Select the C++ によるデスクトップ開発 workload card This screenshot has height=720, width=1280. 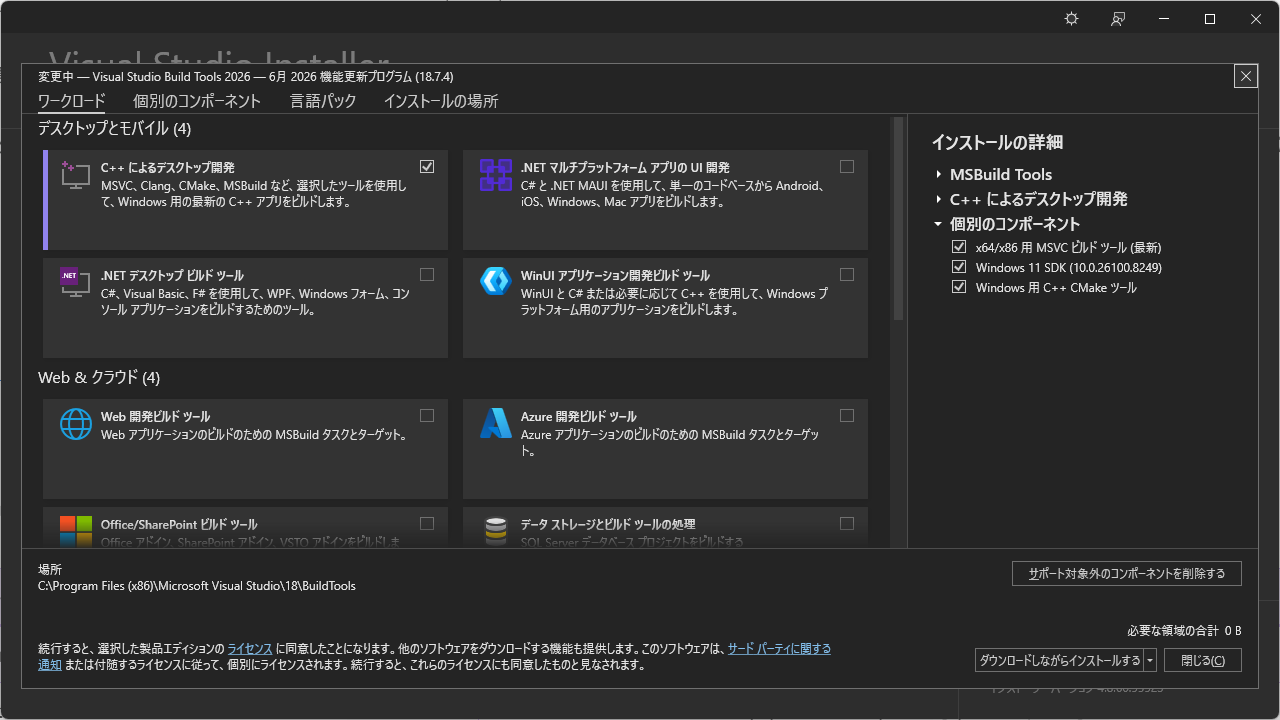[x=246, y=200]
